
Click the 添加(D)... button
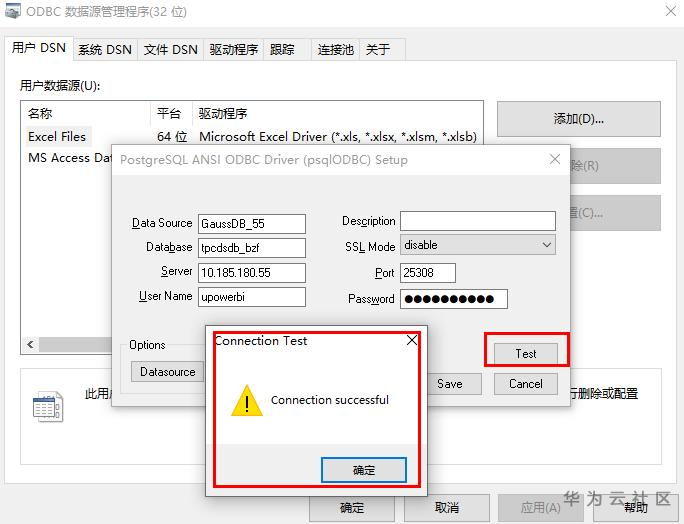pyautogui.click(x=578, y=119)
